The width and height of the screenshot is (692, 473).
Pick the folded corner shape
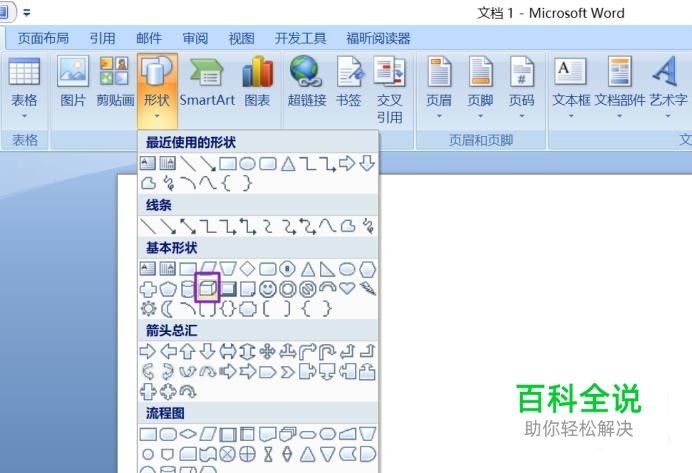(x=247, y=289)
